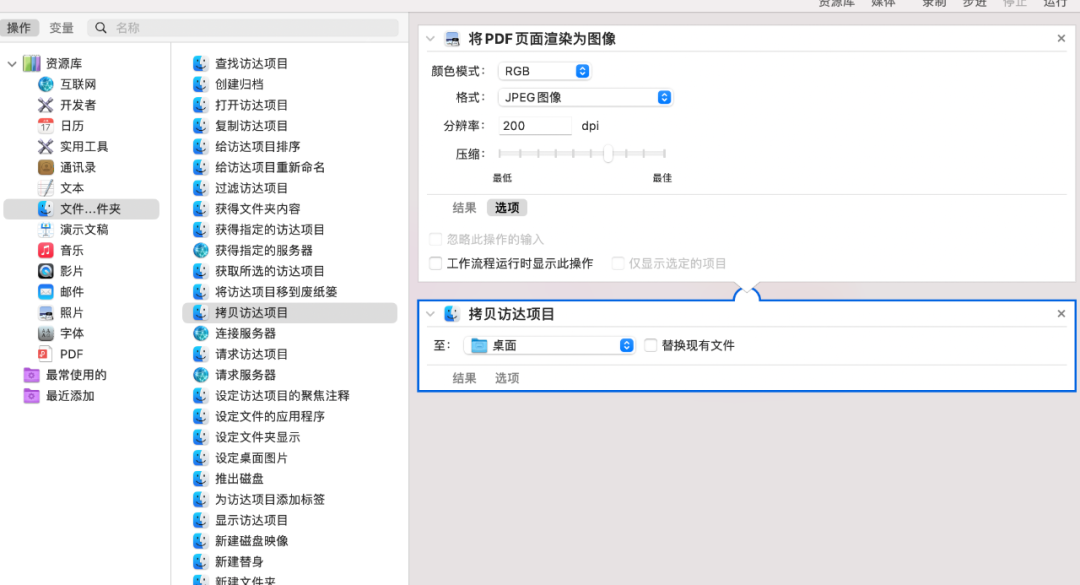The height and width of the screenshot is (585, 1080).
Task: Click the Finder icon for 推出磁盘
Action: (x=200, y=478)
